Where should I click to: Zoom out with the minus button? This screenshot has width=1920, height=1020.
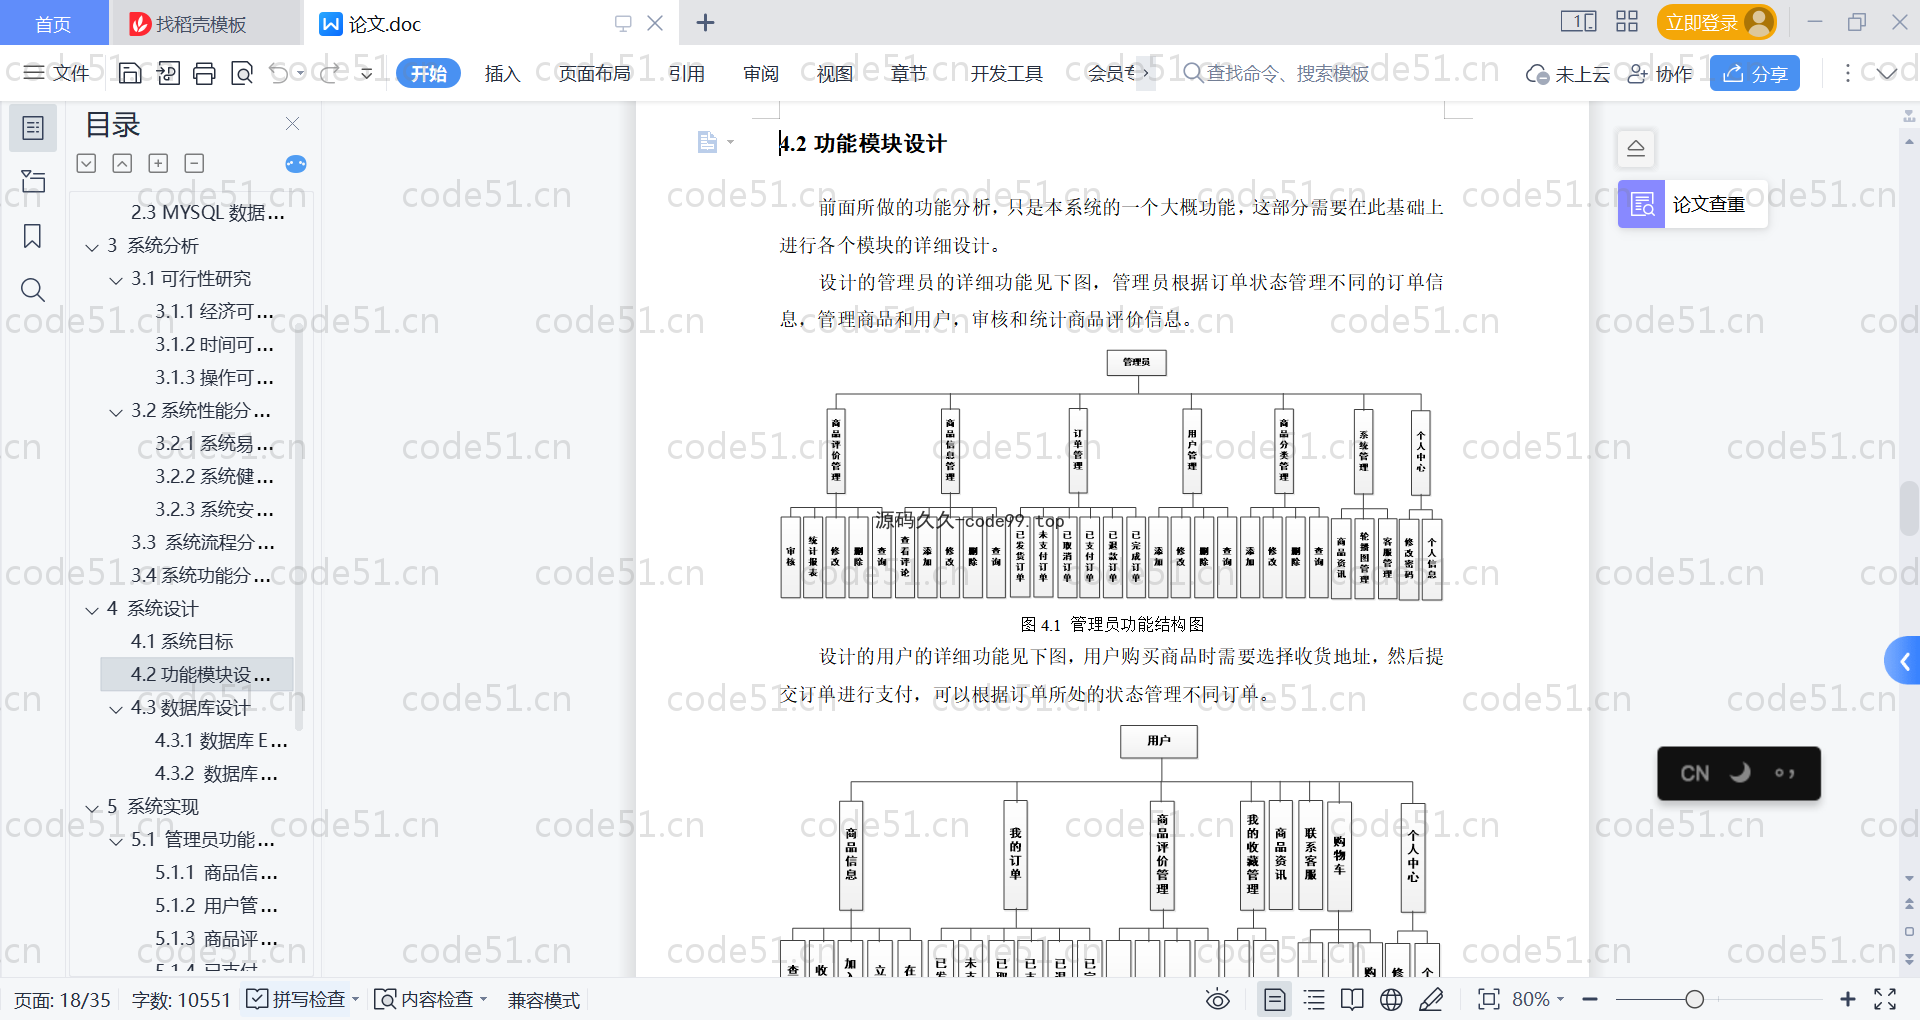(x=1590, y=999)
